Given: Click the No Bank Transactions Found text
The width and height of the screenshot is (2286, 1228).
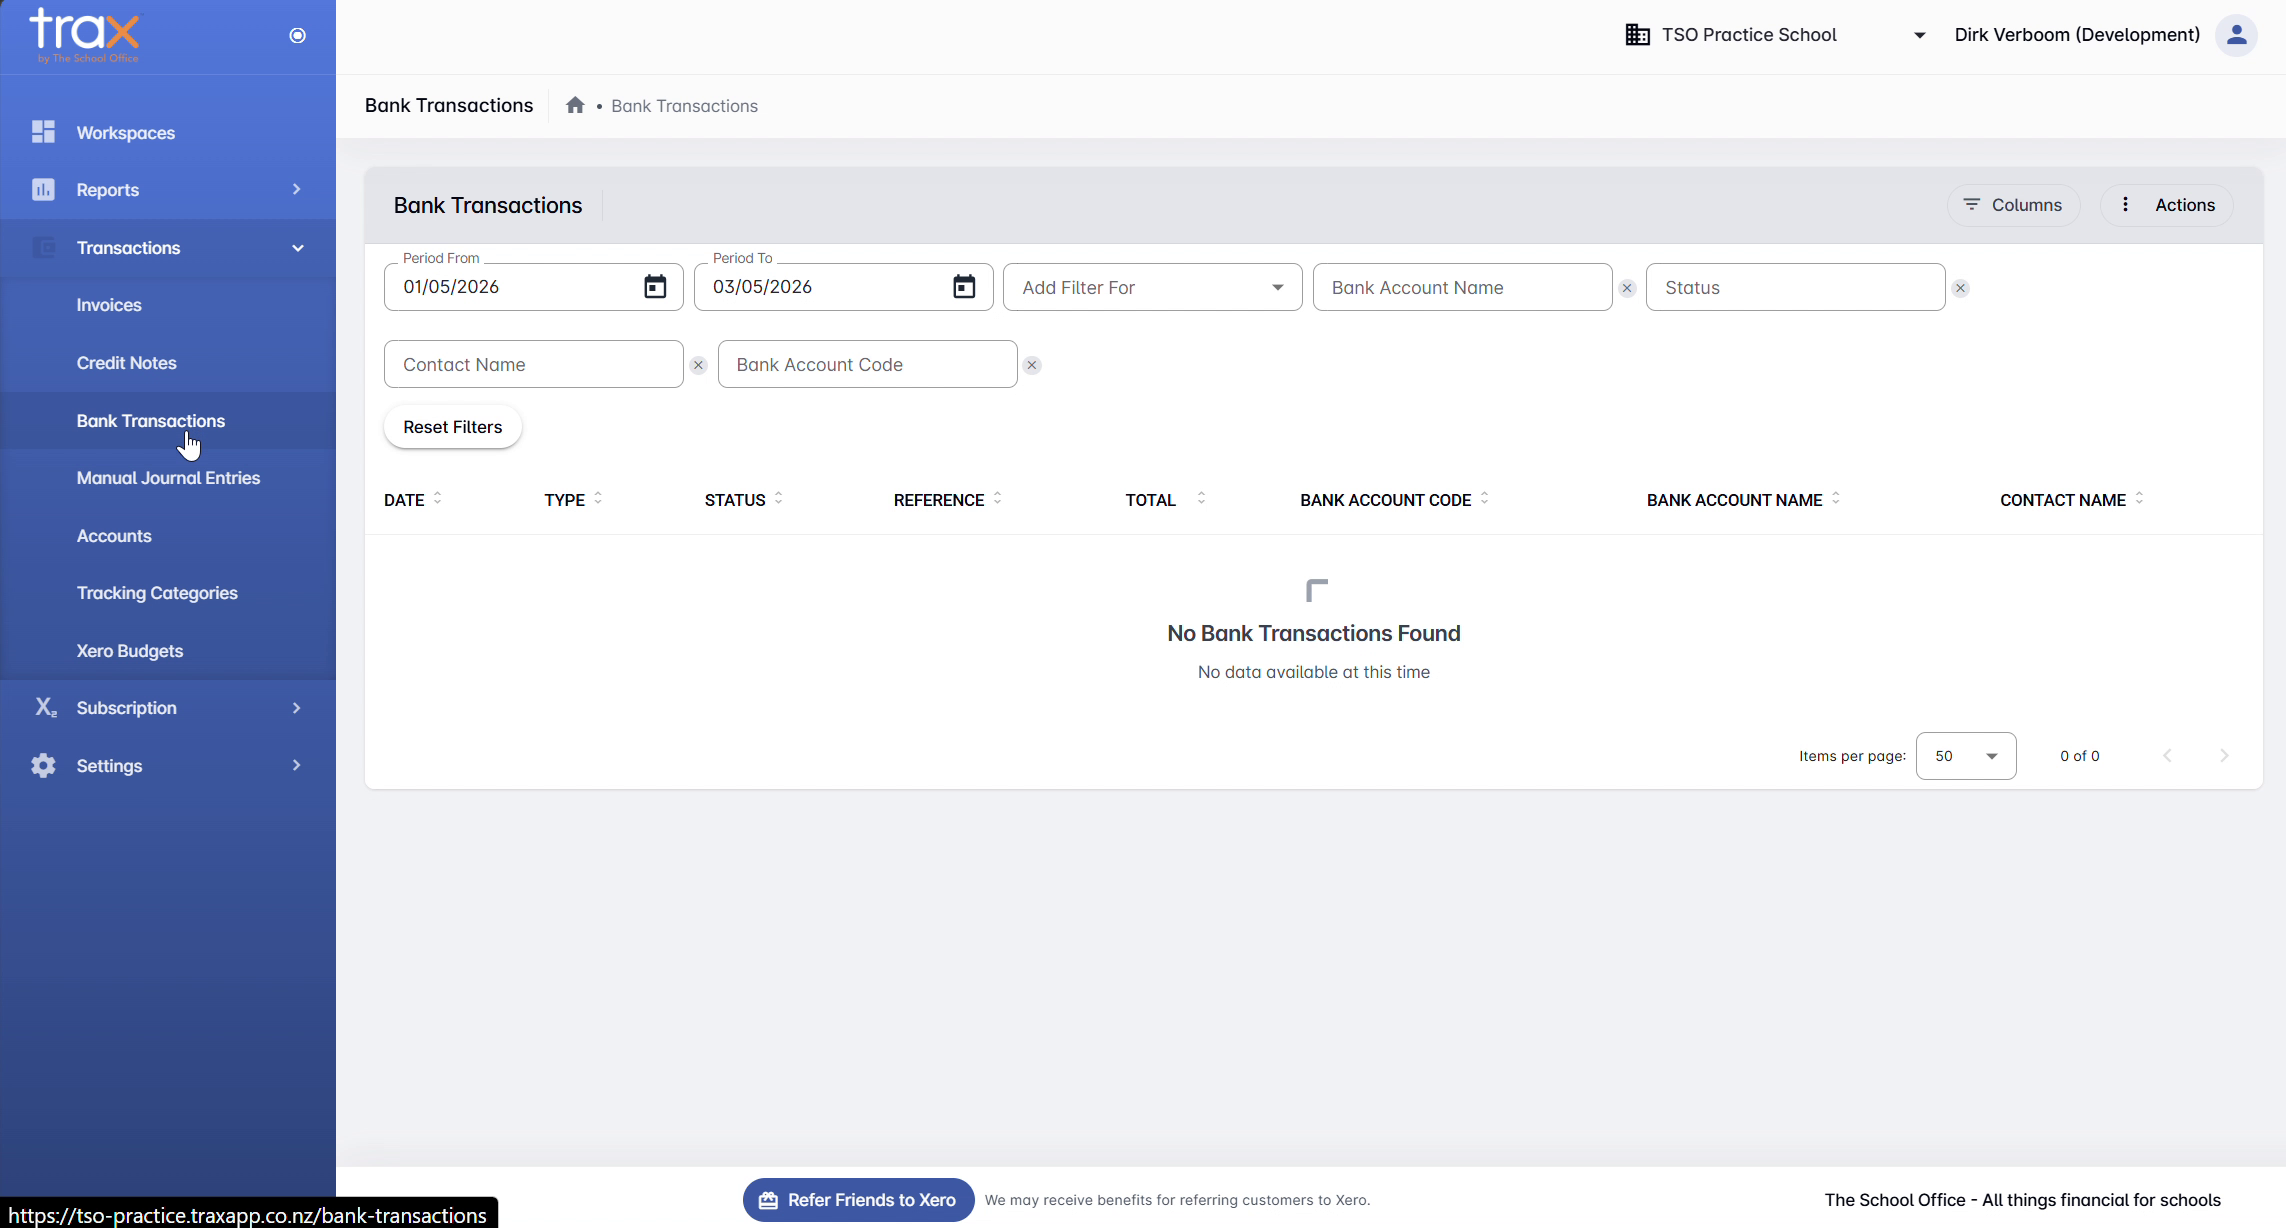Looking at the screenshot, I should pos(1314,633).
